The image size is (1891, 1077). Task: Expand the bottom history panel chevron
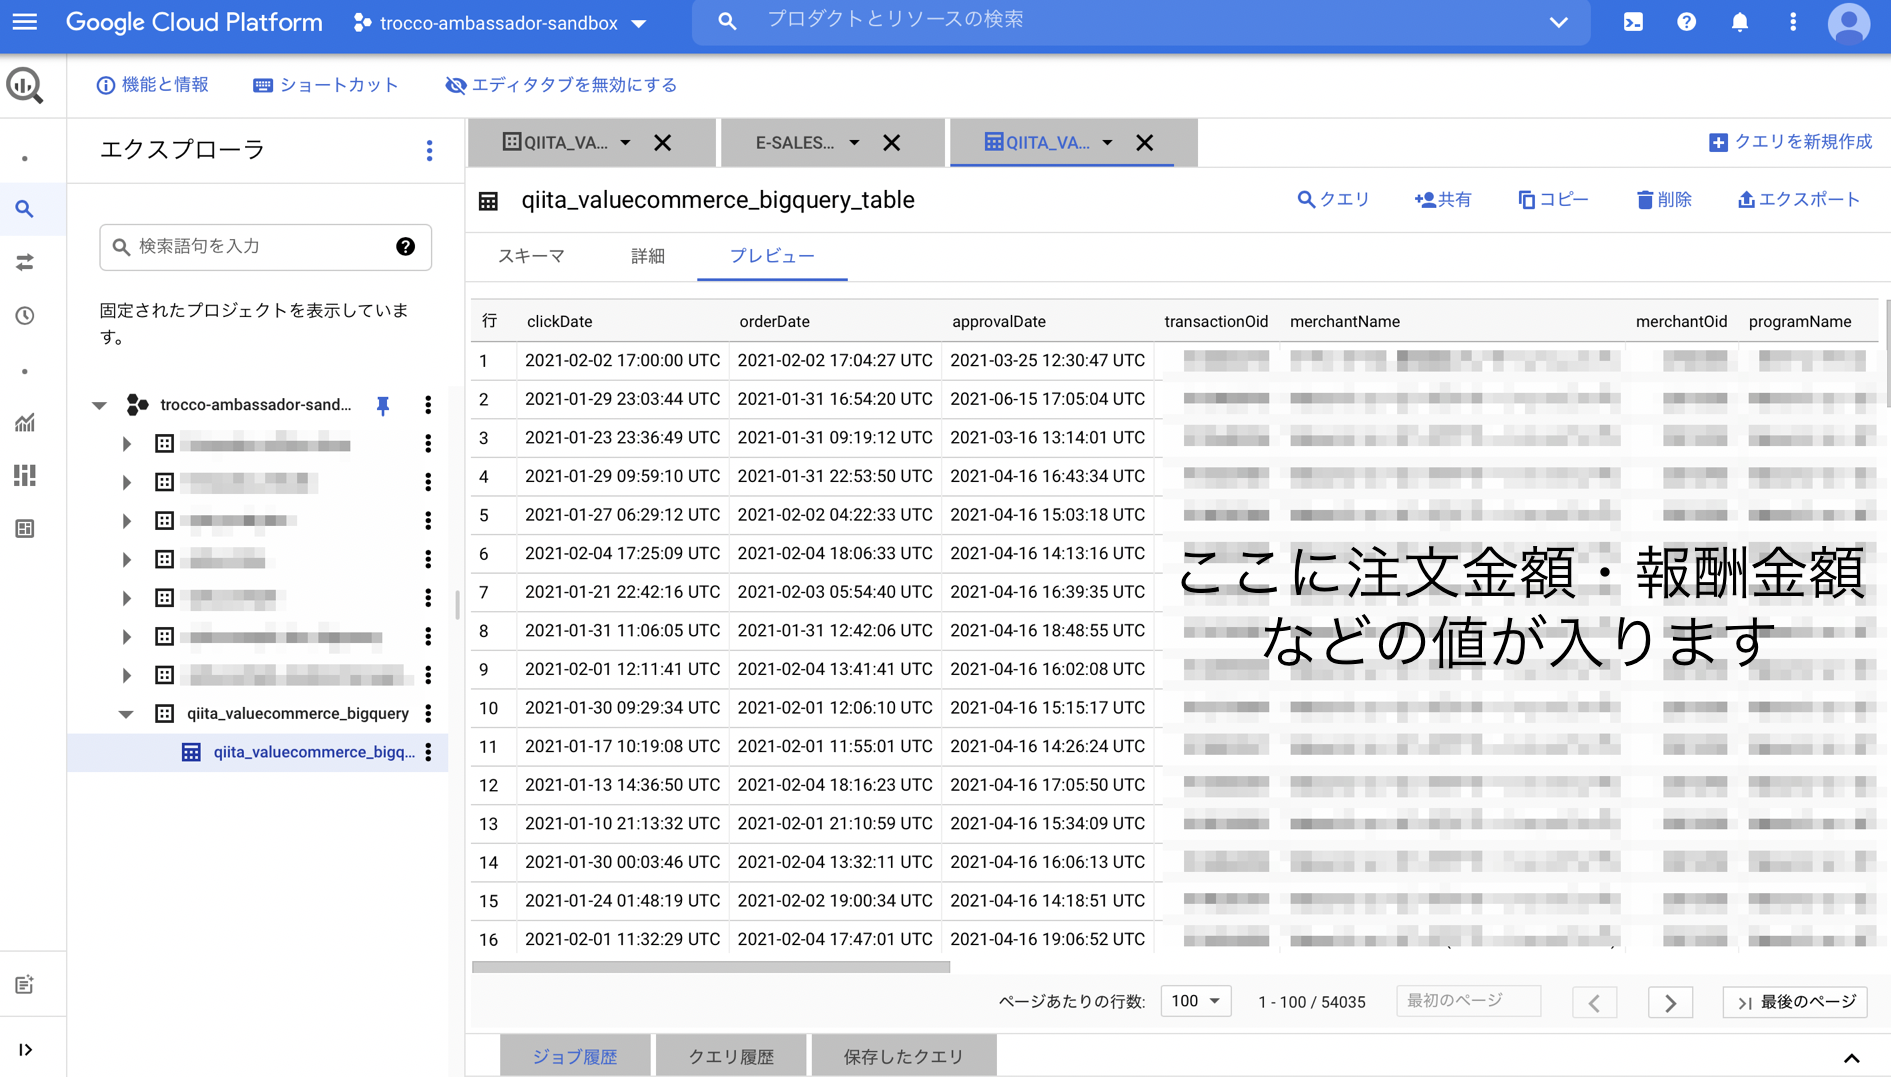coord(1851,1058)
